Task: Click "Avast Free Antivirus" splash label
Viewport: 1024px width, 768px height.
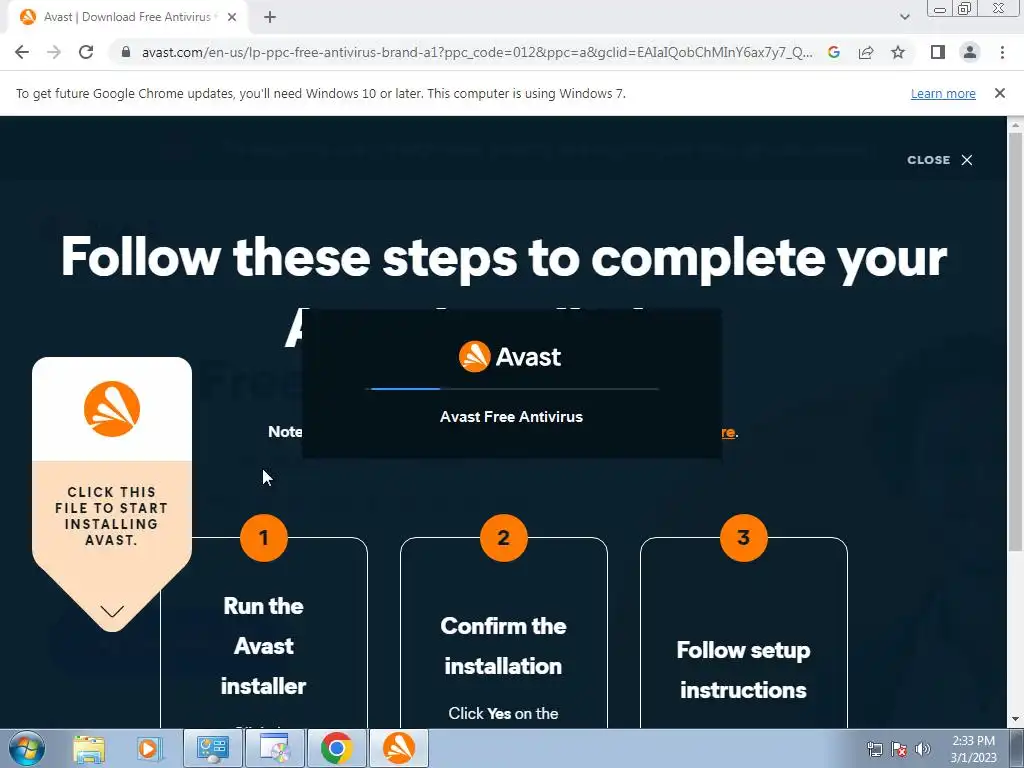Action: pyautogui.click(x=511, y=417)
